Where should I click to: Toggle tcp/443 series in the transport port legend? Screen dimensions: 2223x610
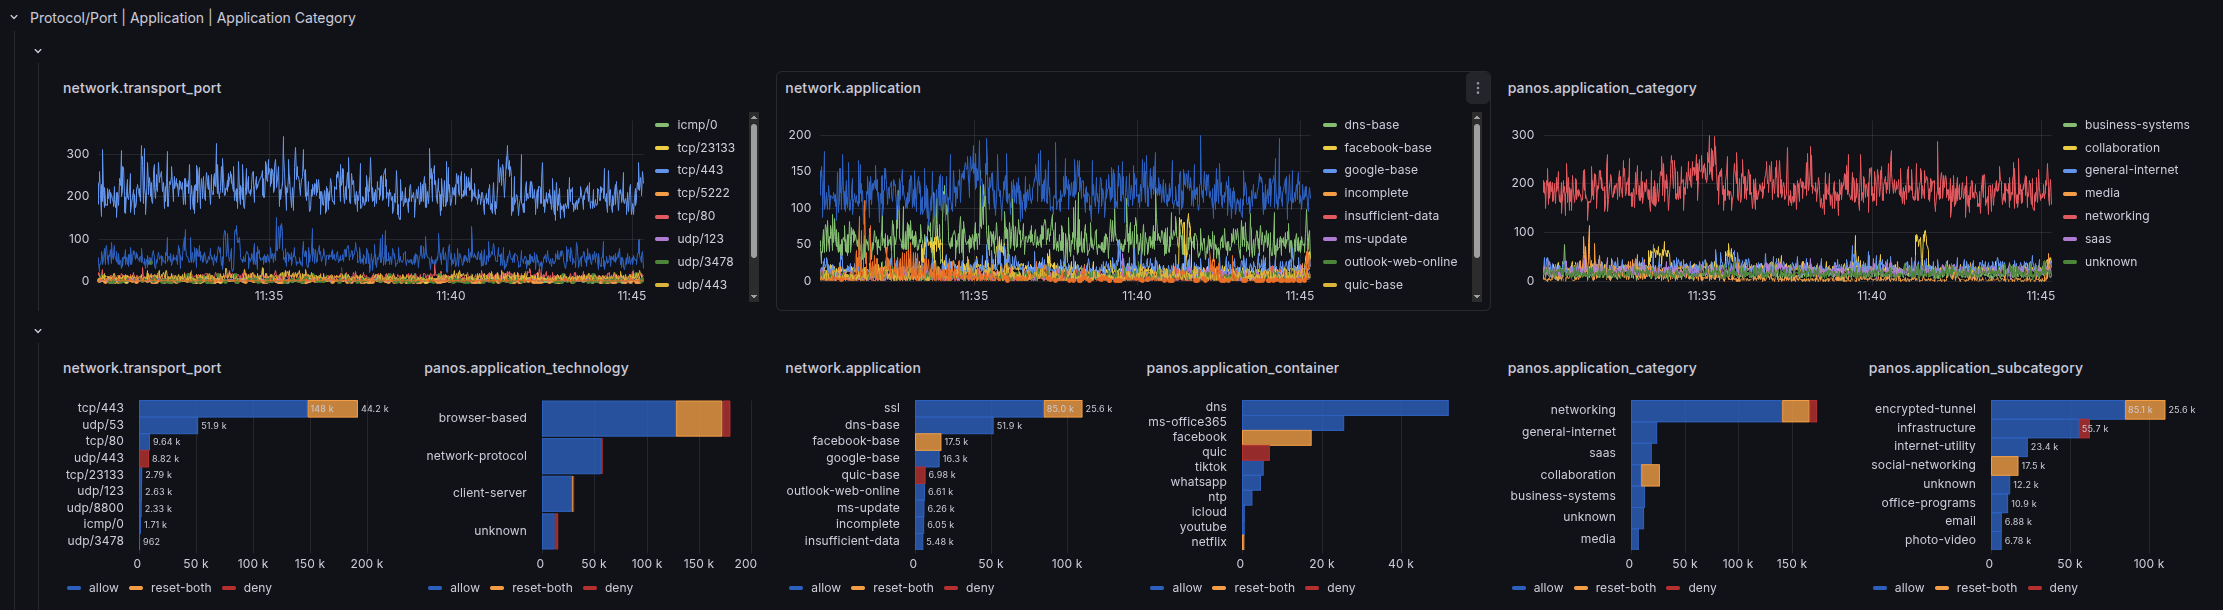pos(699,170)
